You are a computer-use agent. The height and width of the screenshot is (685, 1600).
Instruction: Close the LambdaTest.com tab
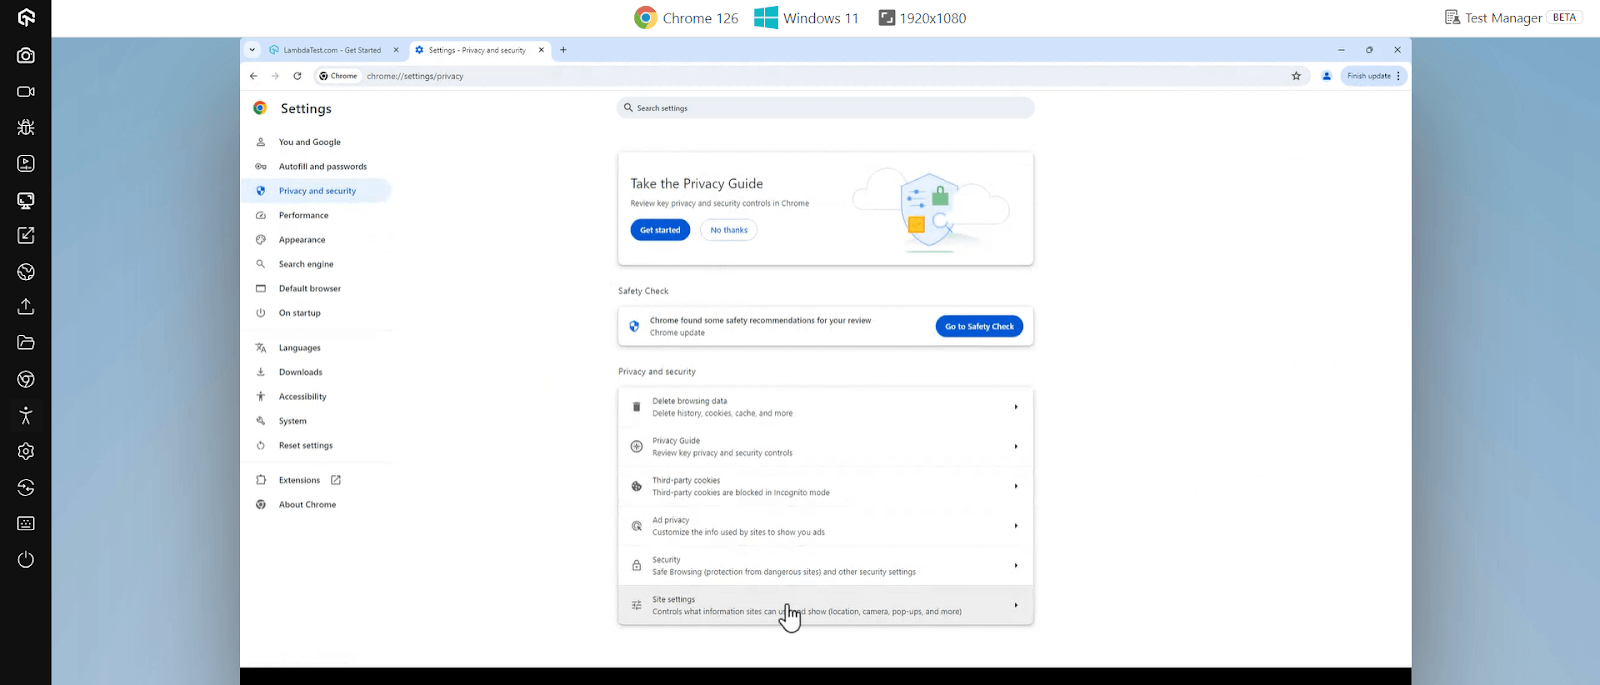[x=396, y=50]
